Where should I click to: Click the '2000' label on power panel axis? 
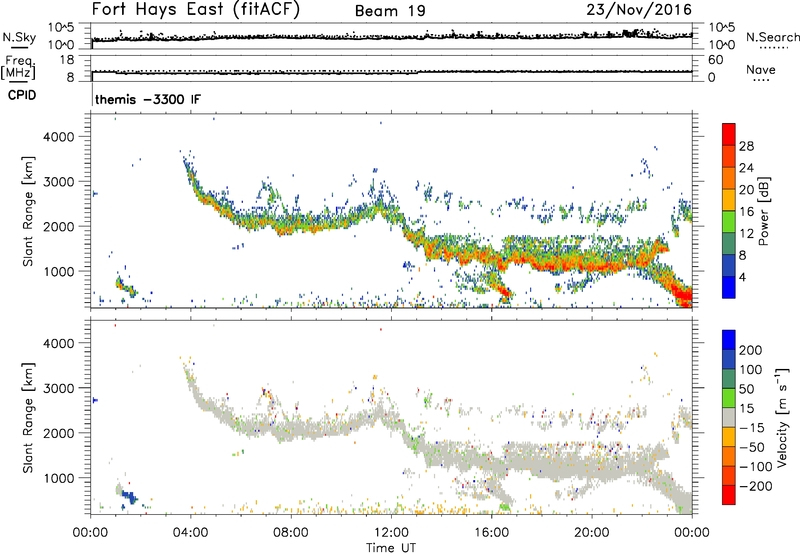[x=59, y=226]
